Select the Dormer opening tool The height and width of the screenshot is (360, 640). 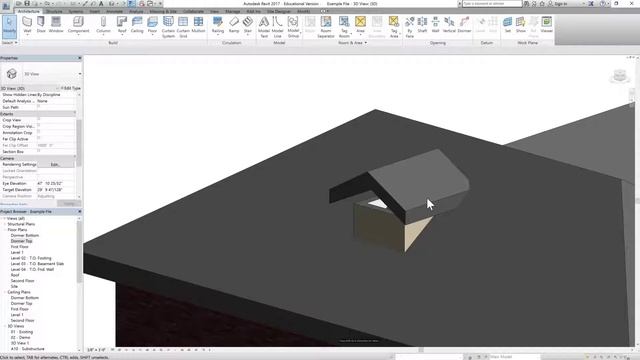point(464,25)
